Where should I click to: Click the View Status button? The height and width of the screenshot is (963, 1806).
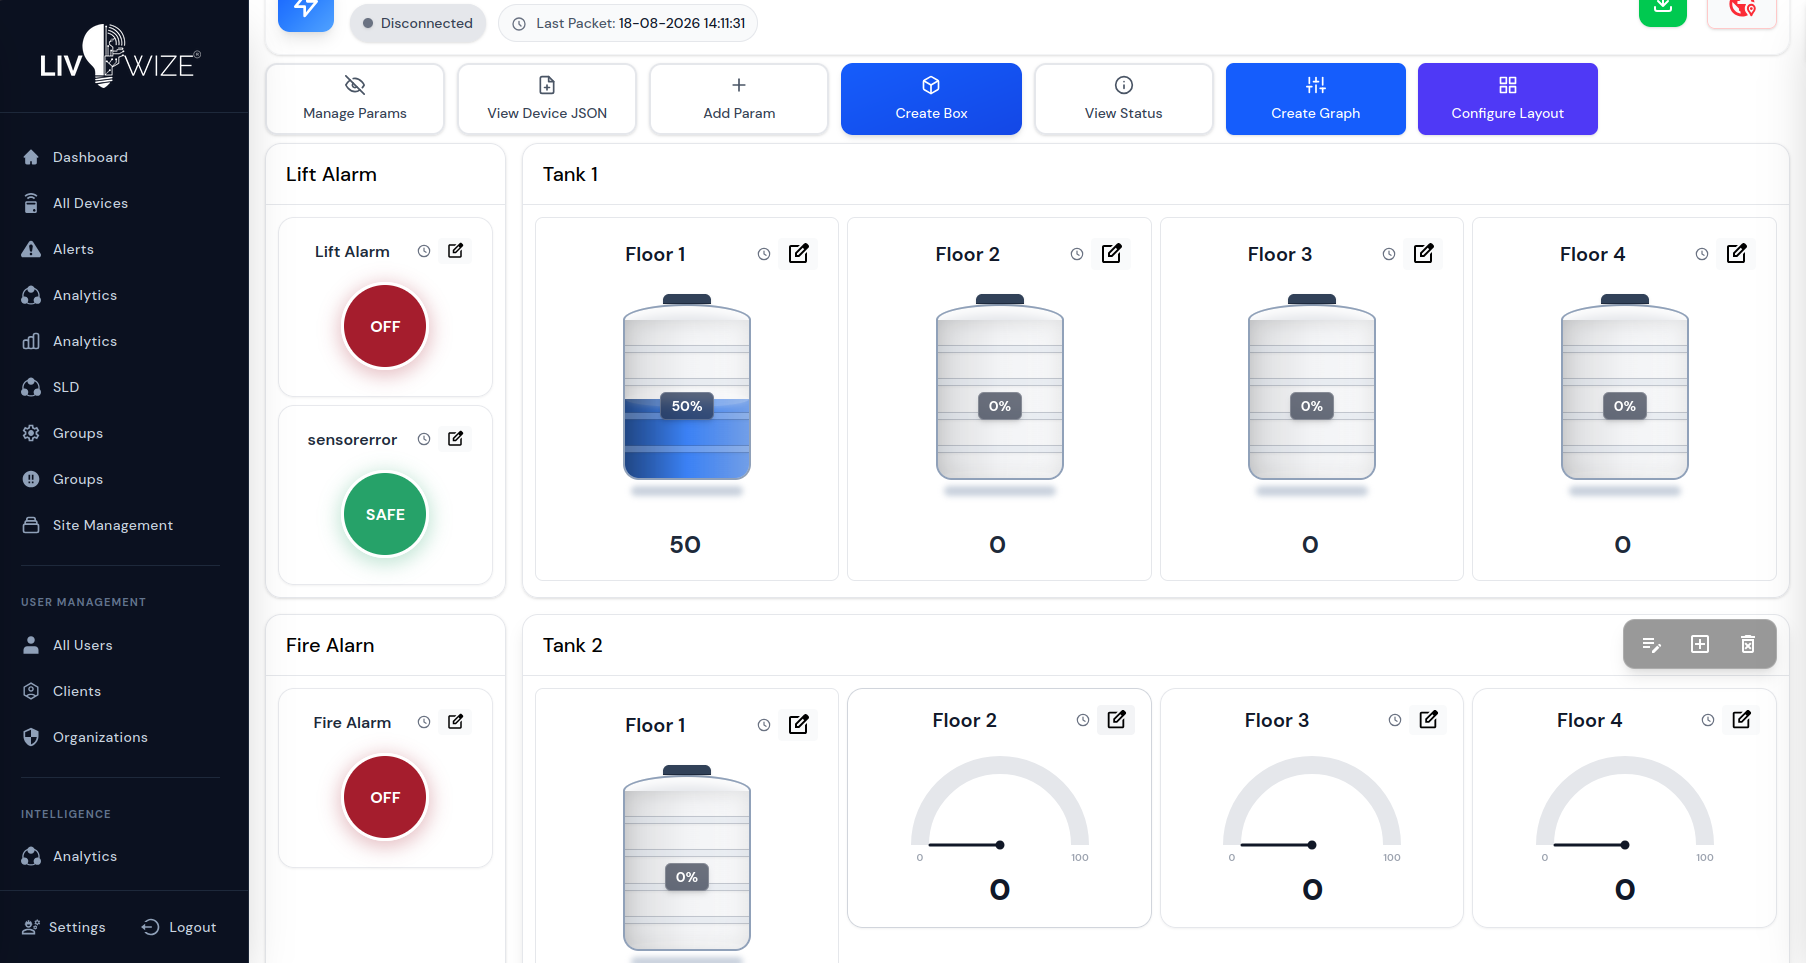pyautogui.click(x=1124, y=99)
